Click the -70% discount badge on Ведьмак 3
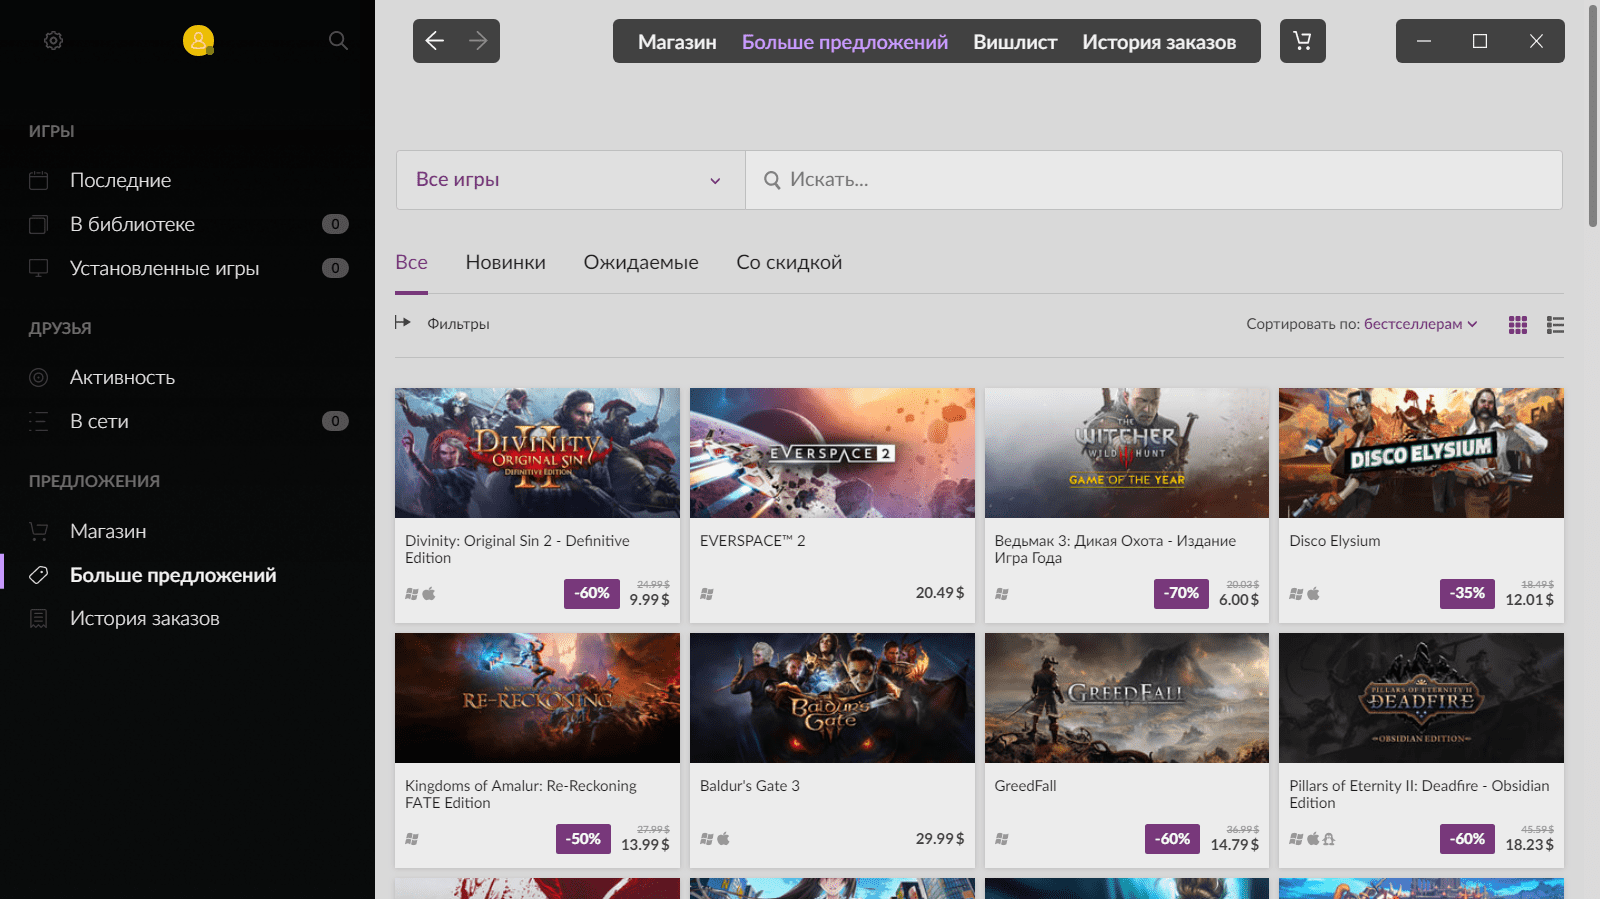This screenshot has width=1600, height=899. (1180, 593)
